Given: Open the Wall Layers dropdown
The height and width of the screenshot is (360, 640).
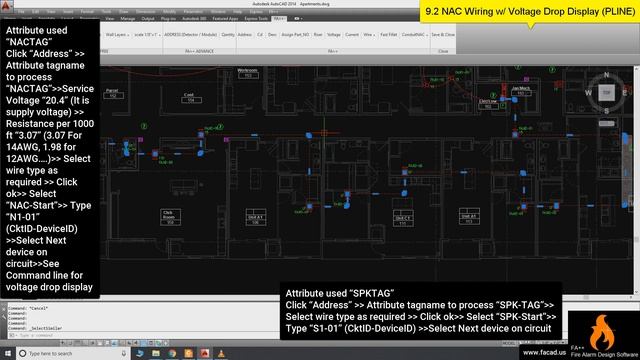Looking at the screenshot, I should coord(118,35).
